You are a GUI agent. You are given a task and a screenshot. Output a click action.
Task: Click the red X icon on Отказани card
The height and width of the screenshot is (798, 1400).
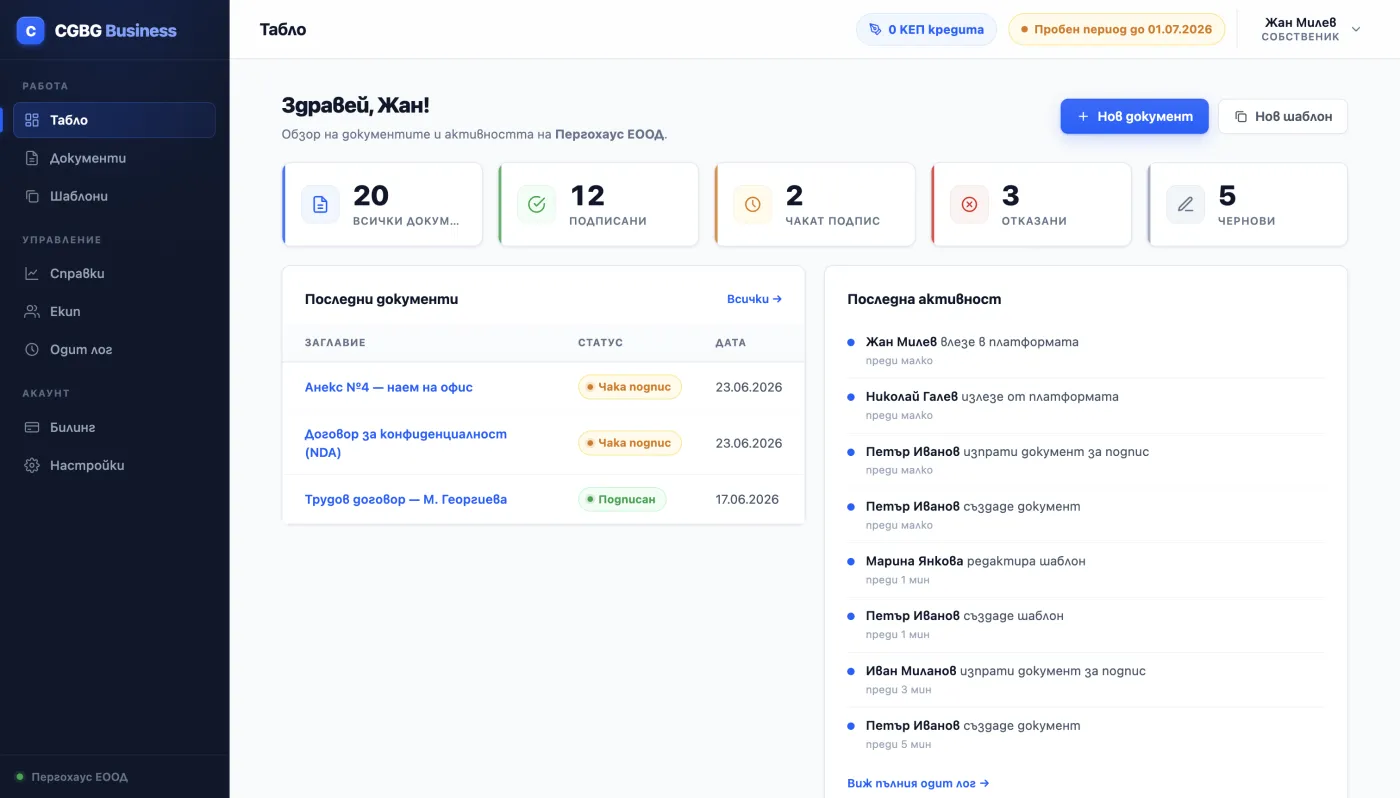(x=969, y=204)
